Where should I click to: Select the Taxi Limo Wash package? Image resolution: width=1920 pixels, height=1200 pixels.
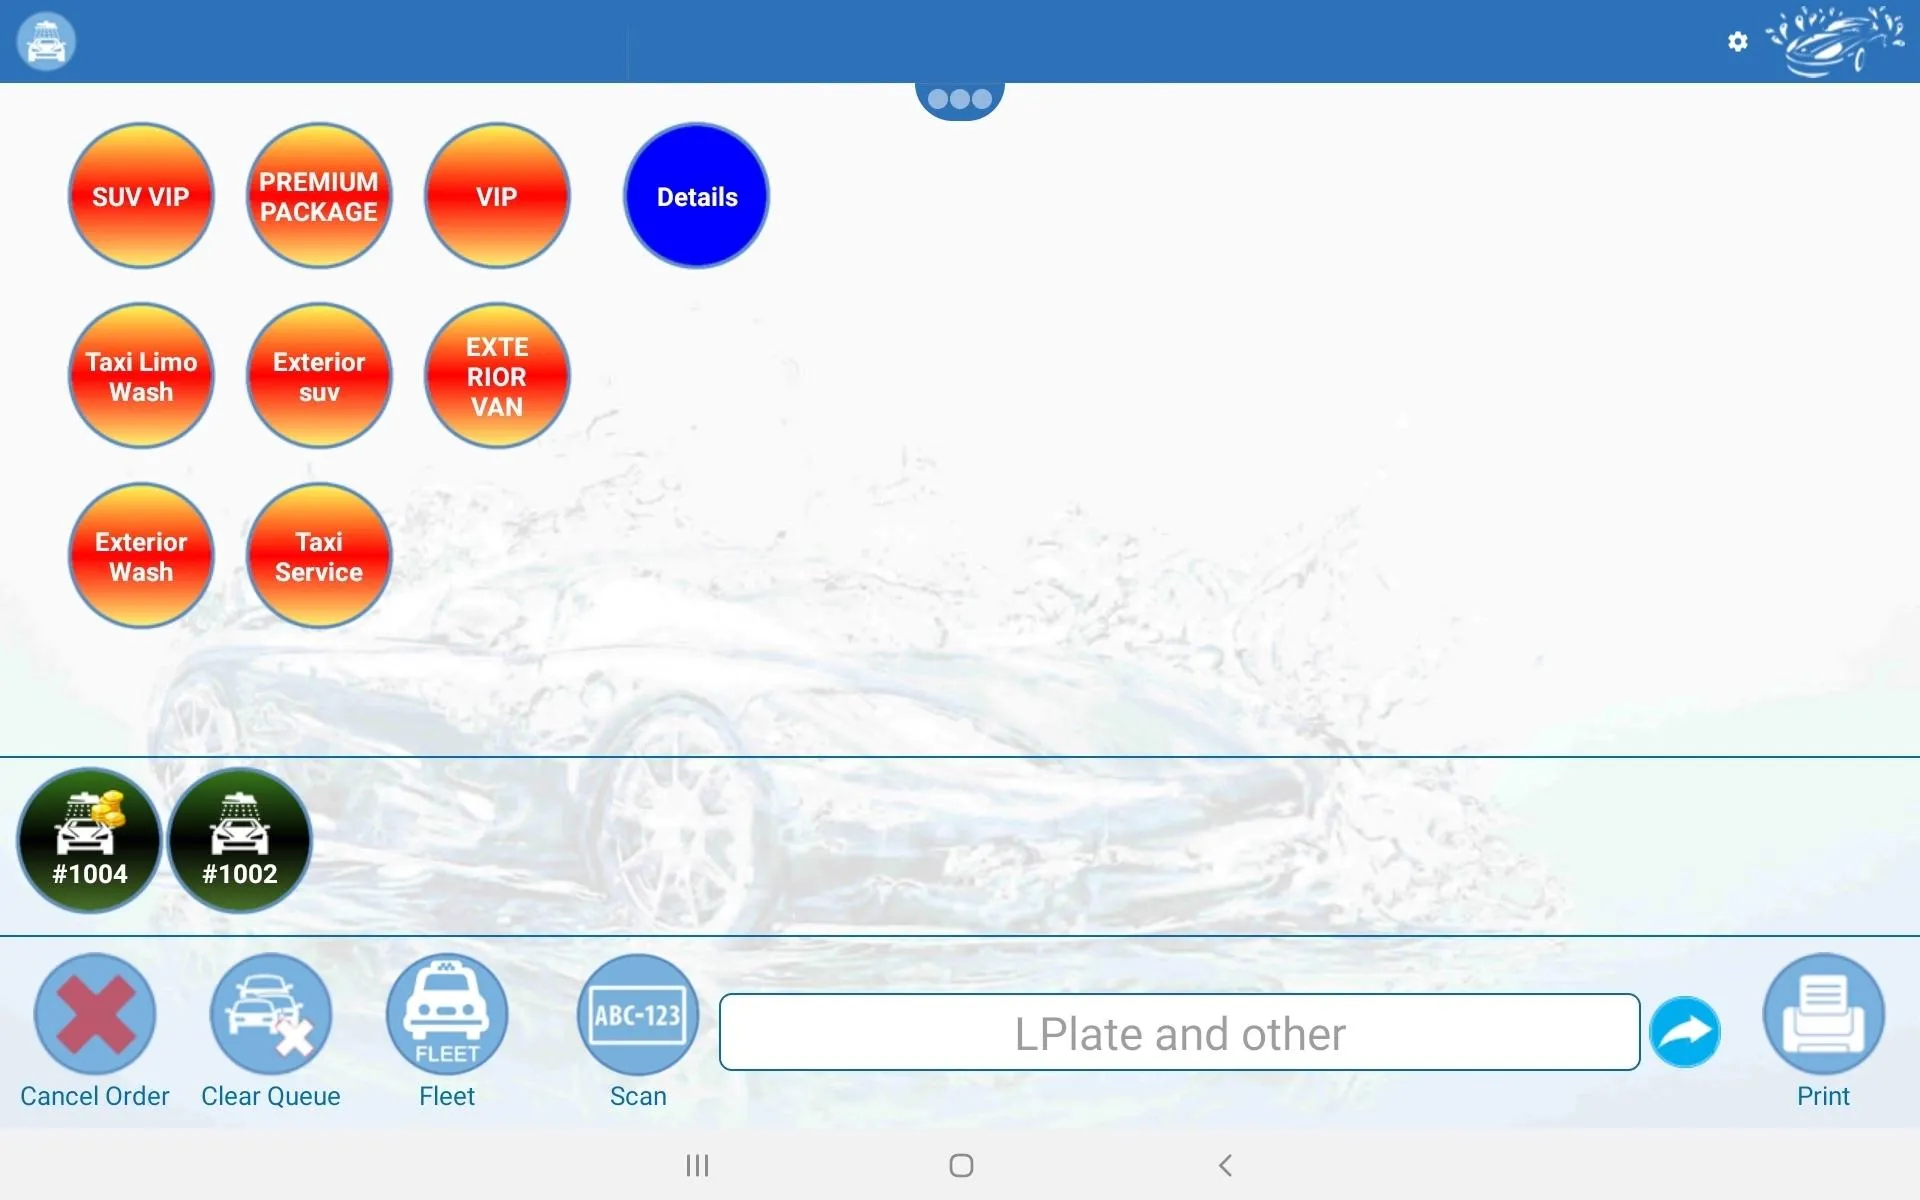point(141,376)
